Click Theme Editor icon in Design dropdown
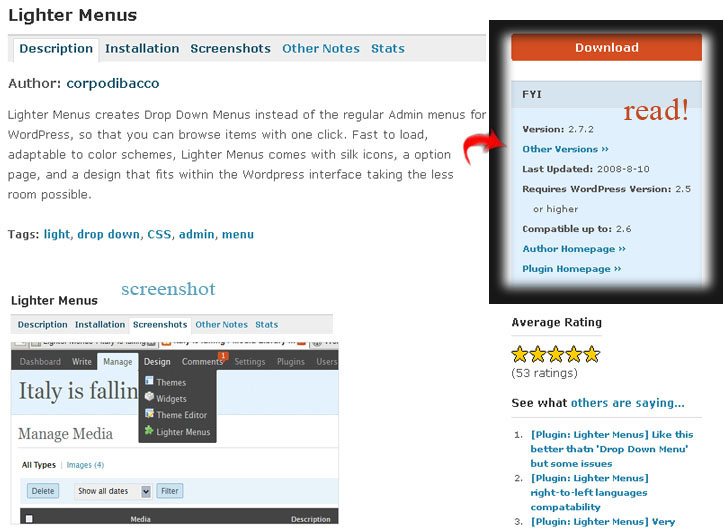The image size is (724, 528). point(149,413)
